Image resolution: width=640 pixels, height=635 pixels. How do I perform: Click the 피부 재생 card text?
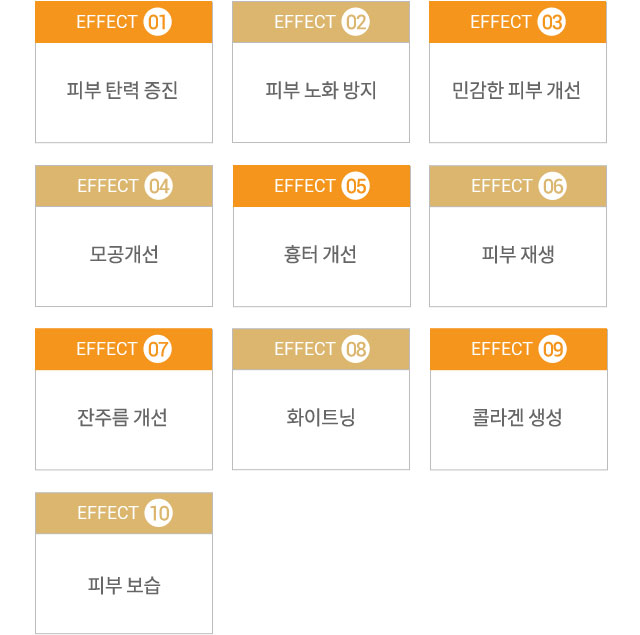tap(518, 254)
